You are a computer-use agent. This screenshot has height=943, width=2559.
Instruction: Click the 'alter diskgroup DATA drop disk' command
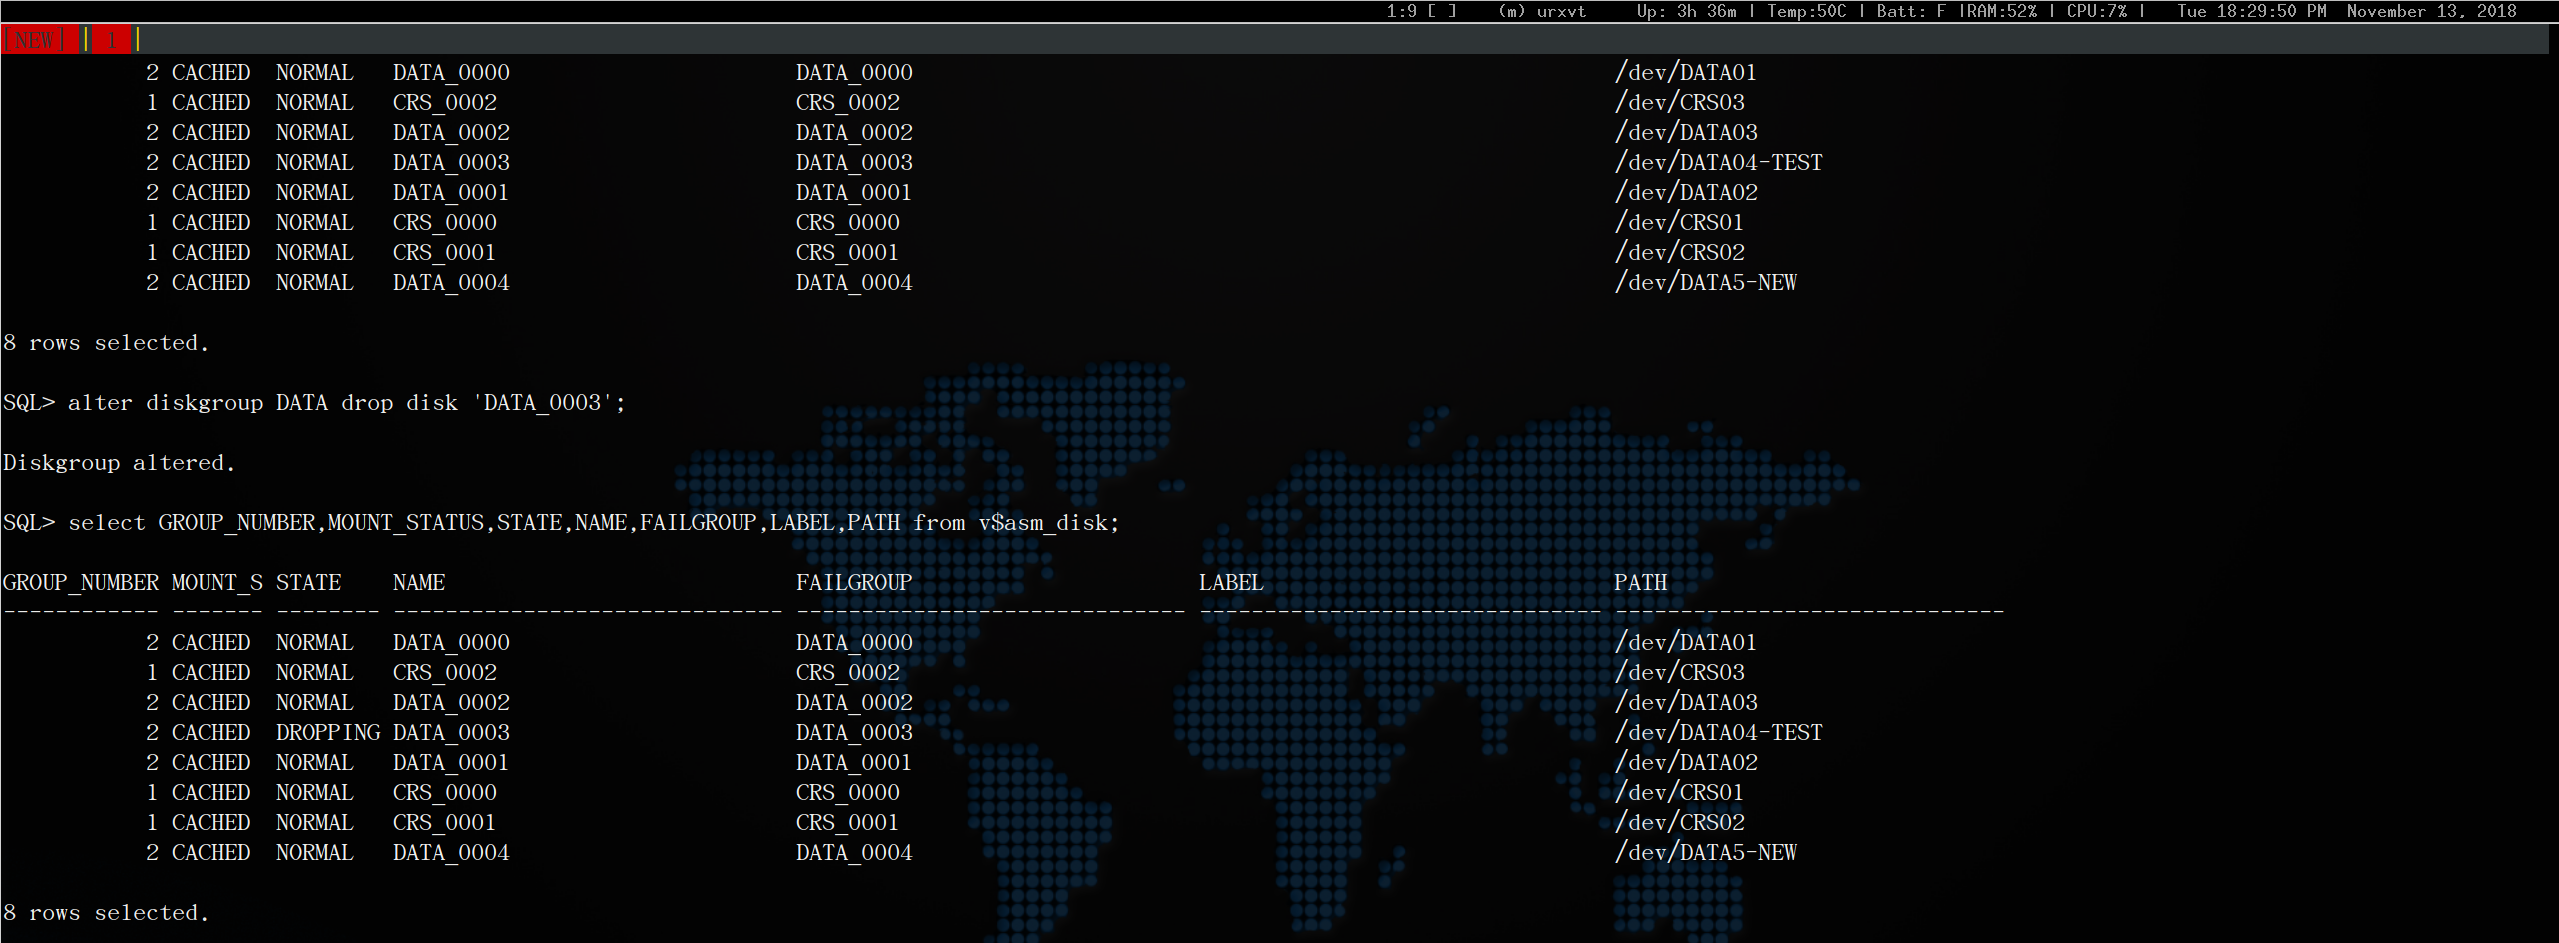click(346, 403)
